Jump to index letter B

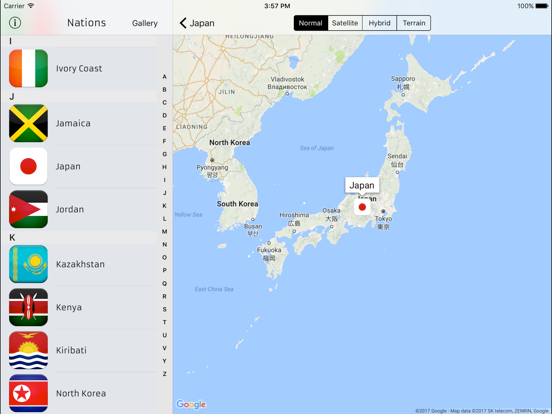164,89
